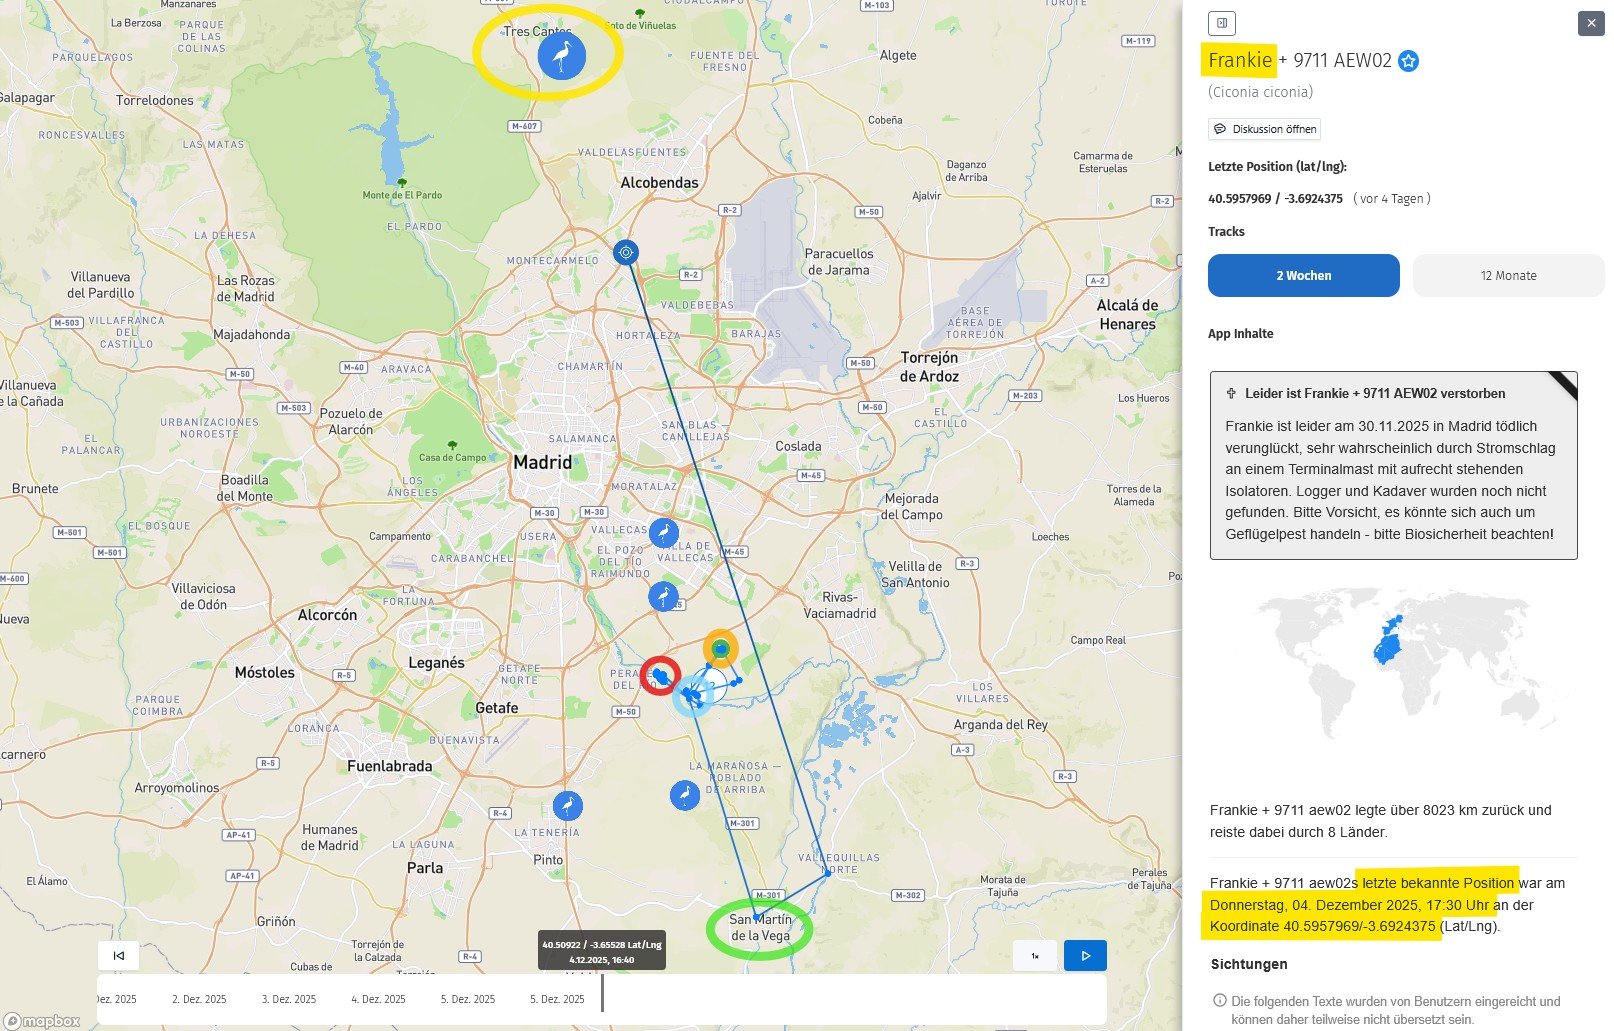1614x1031 pixels.
Task: Click the orange-circled green position marker
Action: coord(720,648)
